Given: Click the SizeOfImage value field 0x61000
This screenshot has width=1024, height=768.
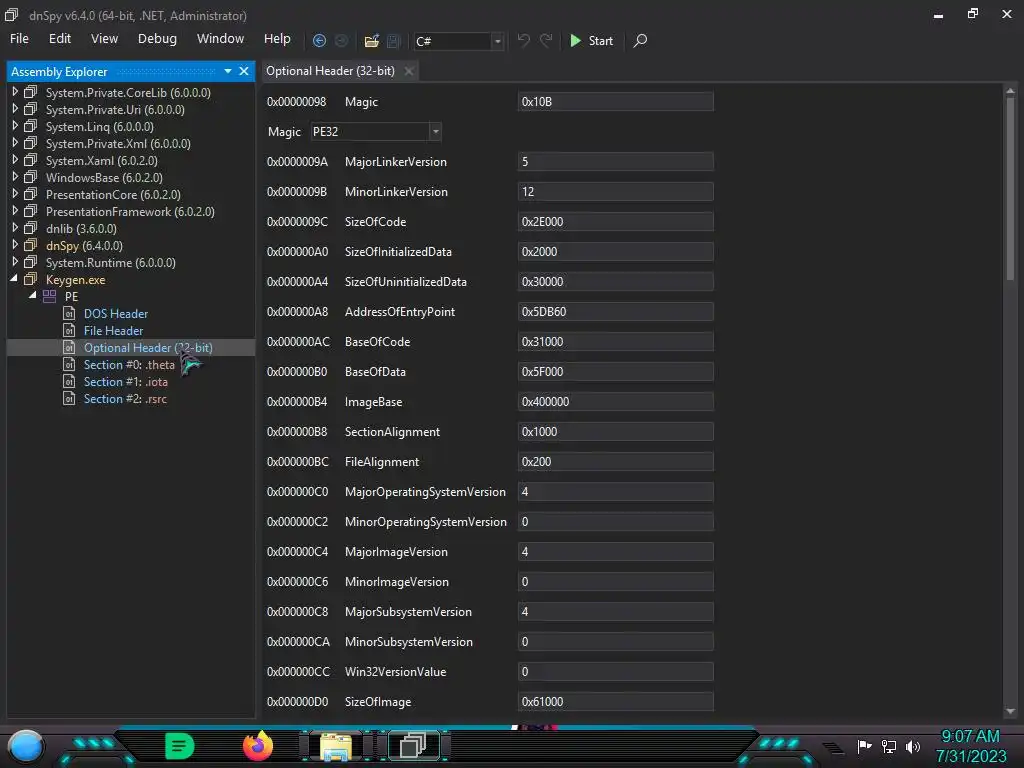Looking at the screenshot, I should 615,702.
